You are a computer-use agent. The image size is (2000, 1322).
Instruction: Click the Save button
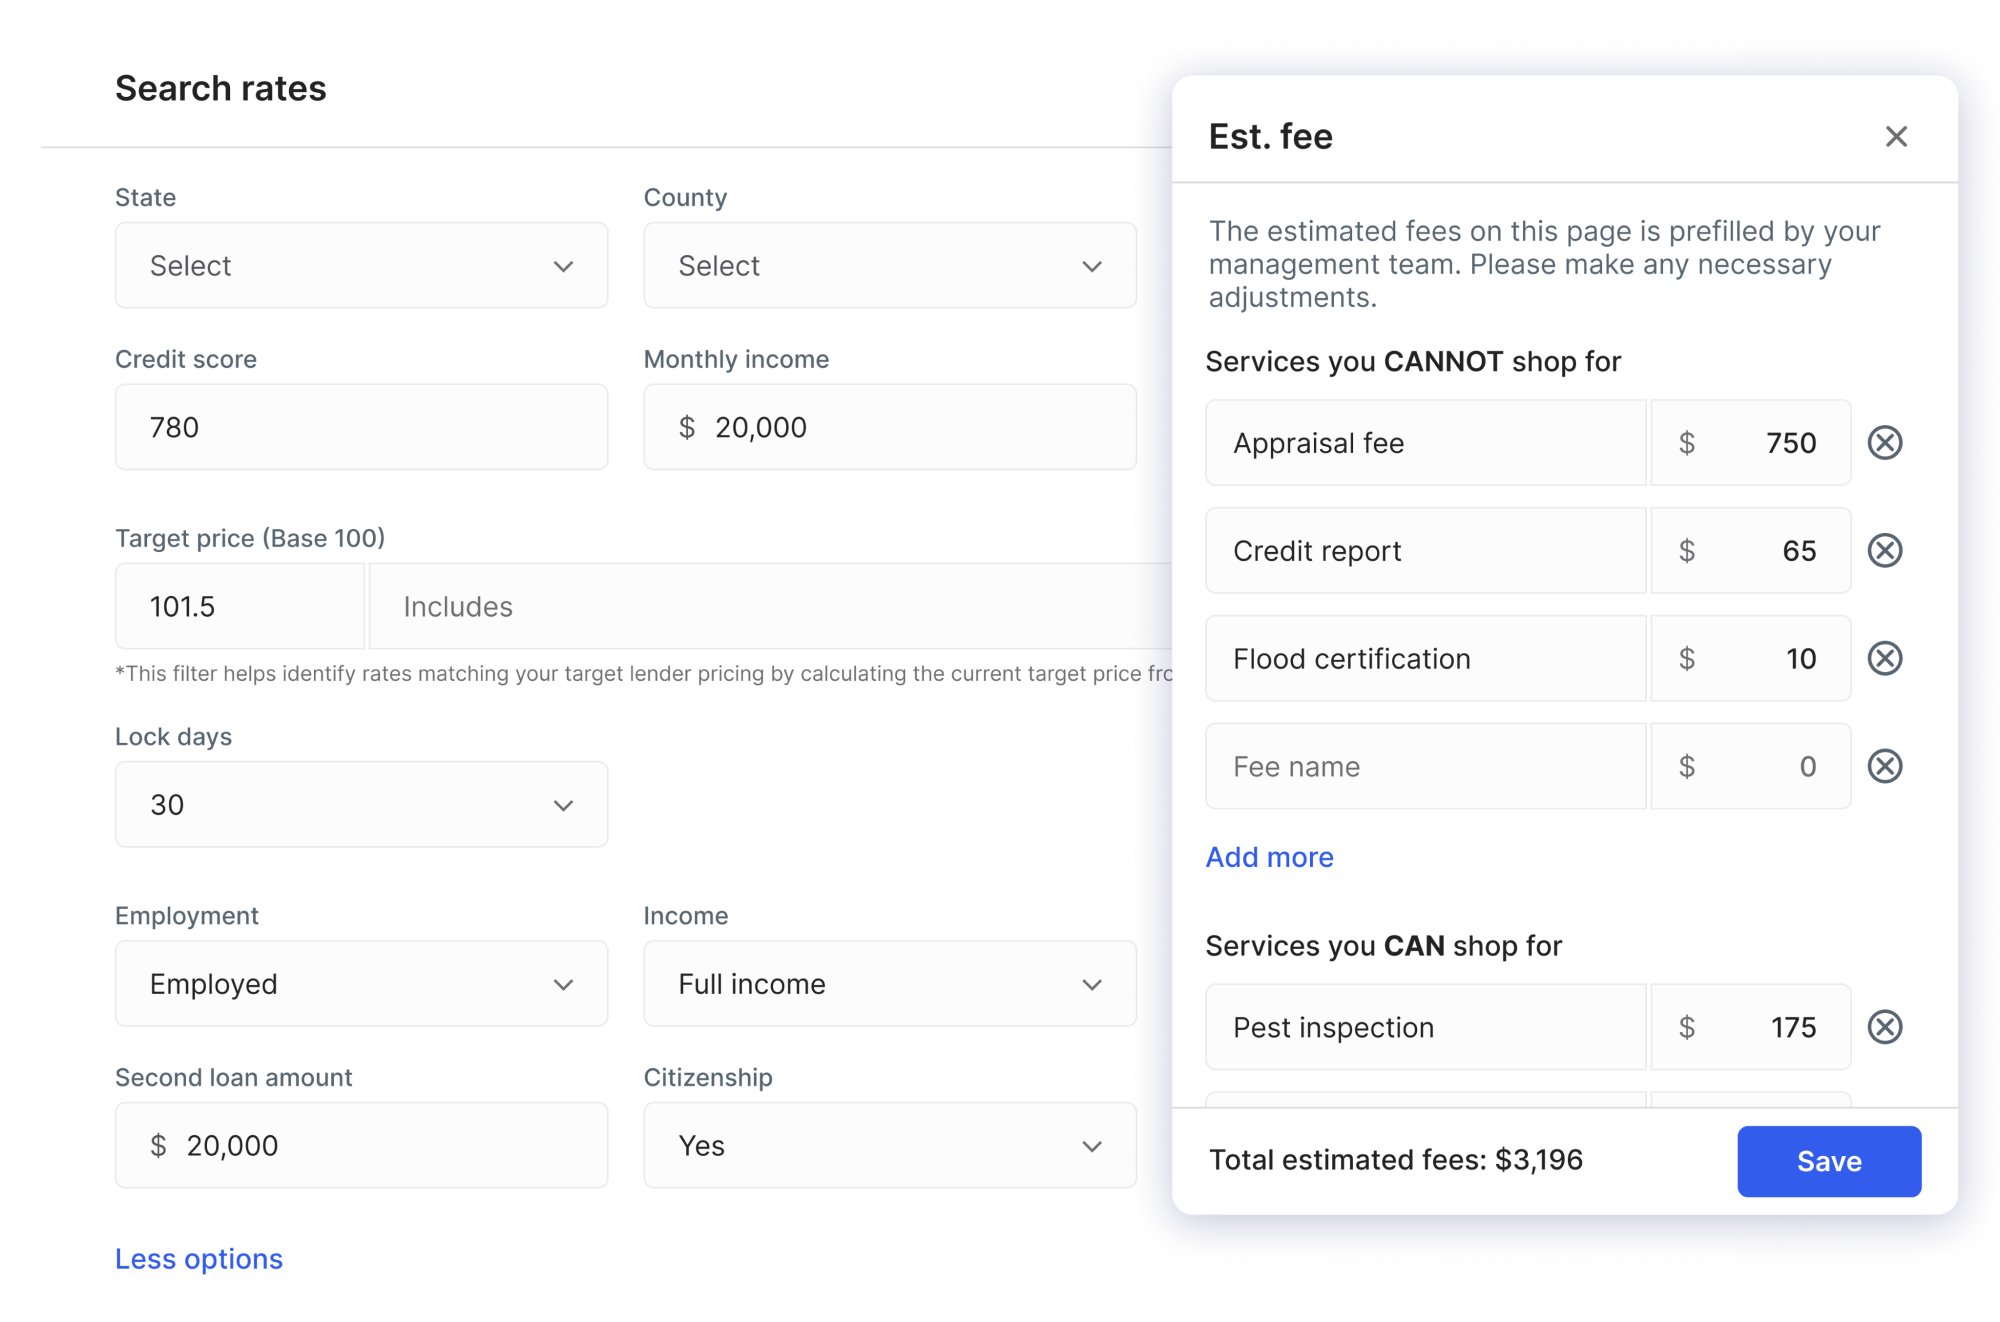(1828, 1161)
